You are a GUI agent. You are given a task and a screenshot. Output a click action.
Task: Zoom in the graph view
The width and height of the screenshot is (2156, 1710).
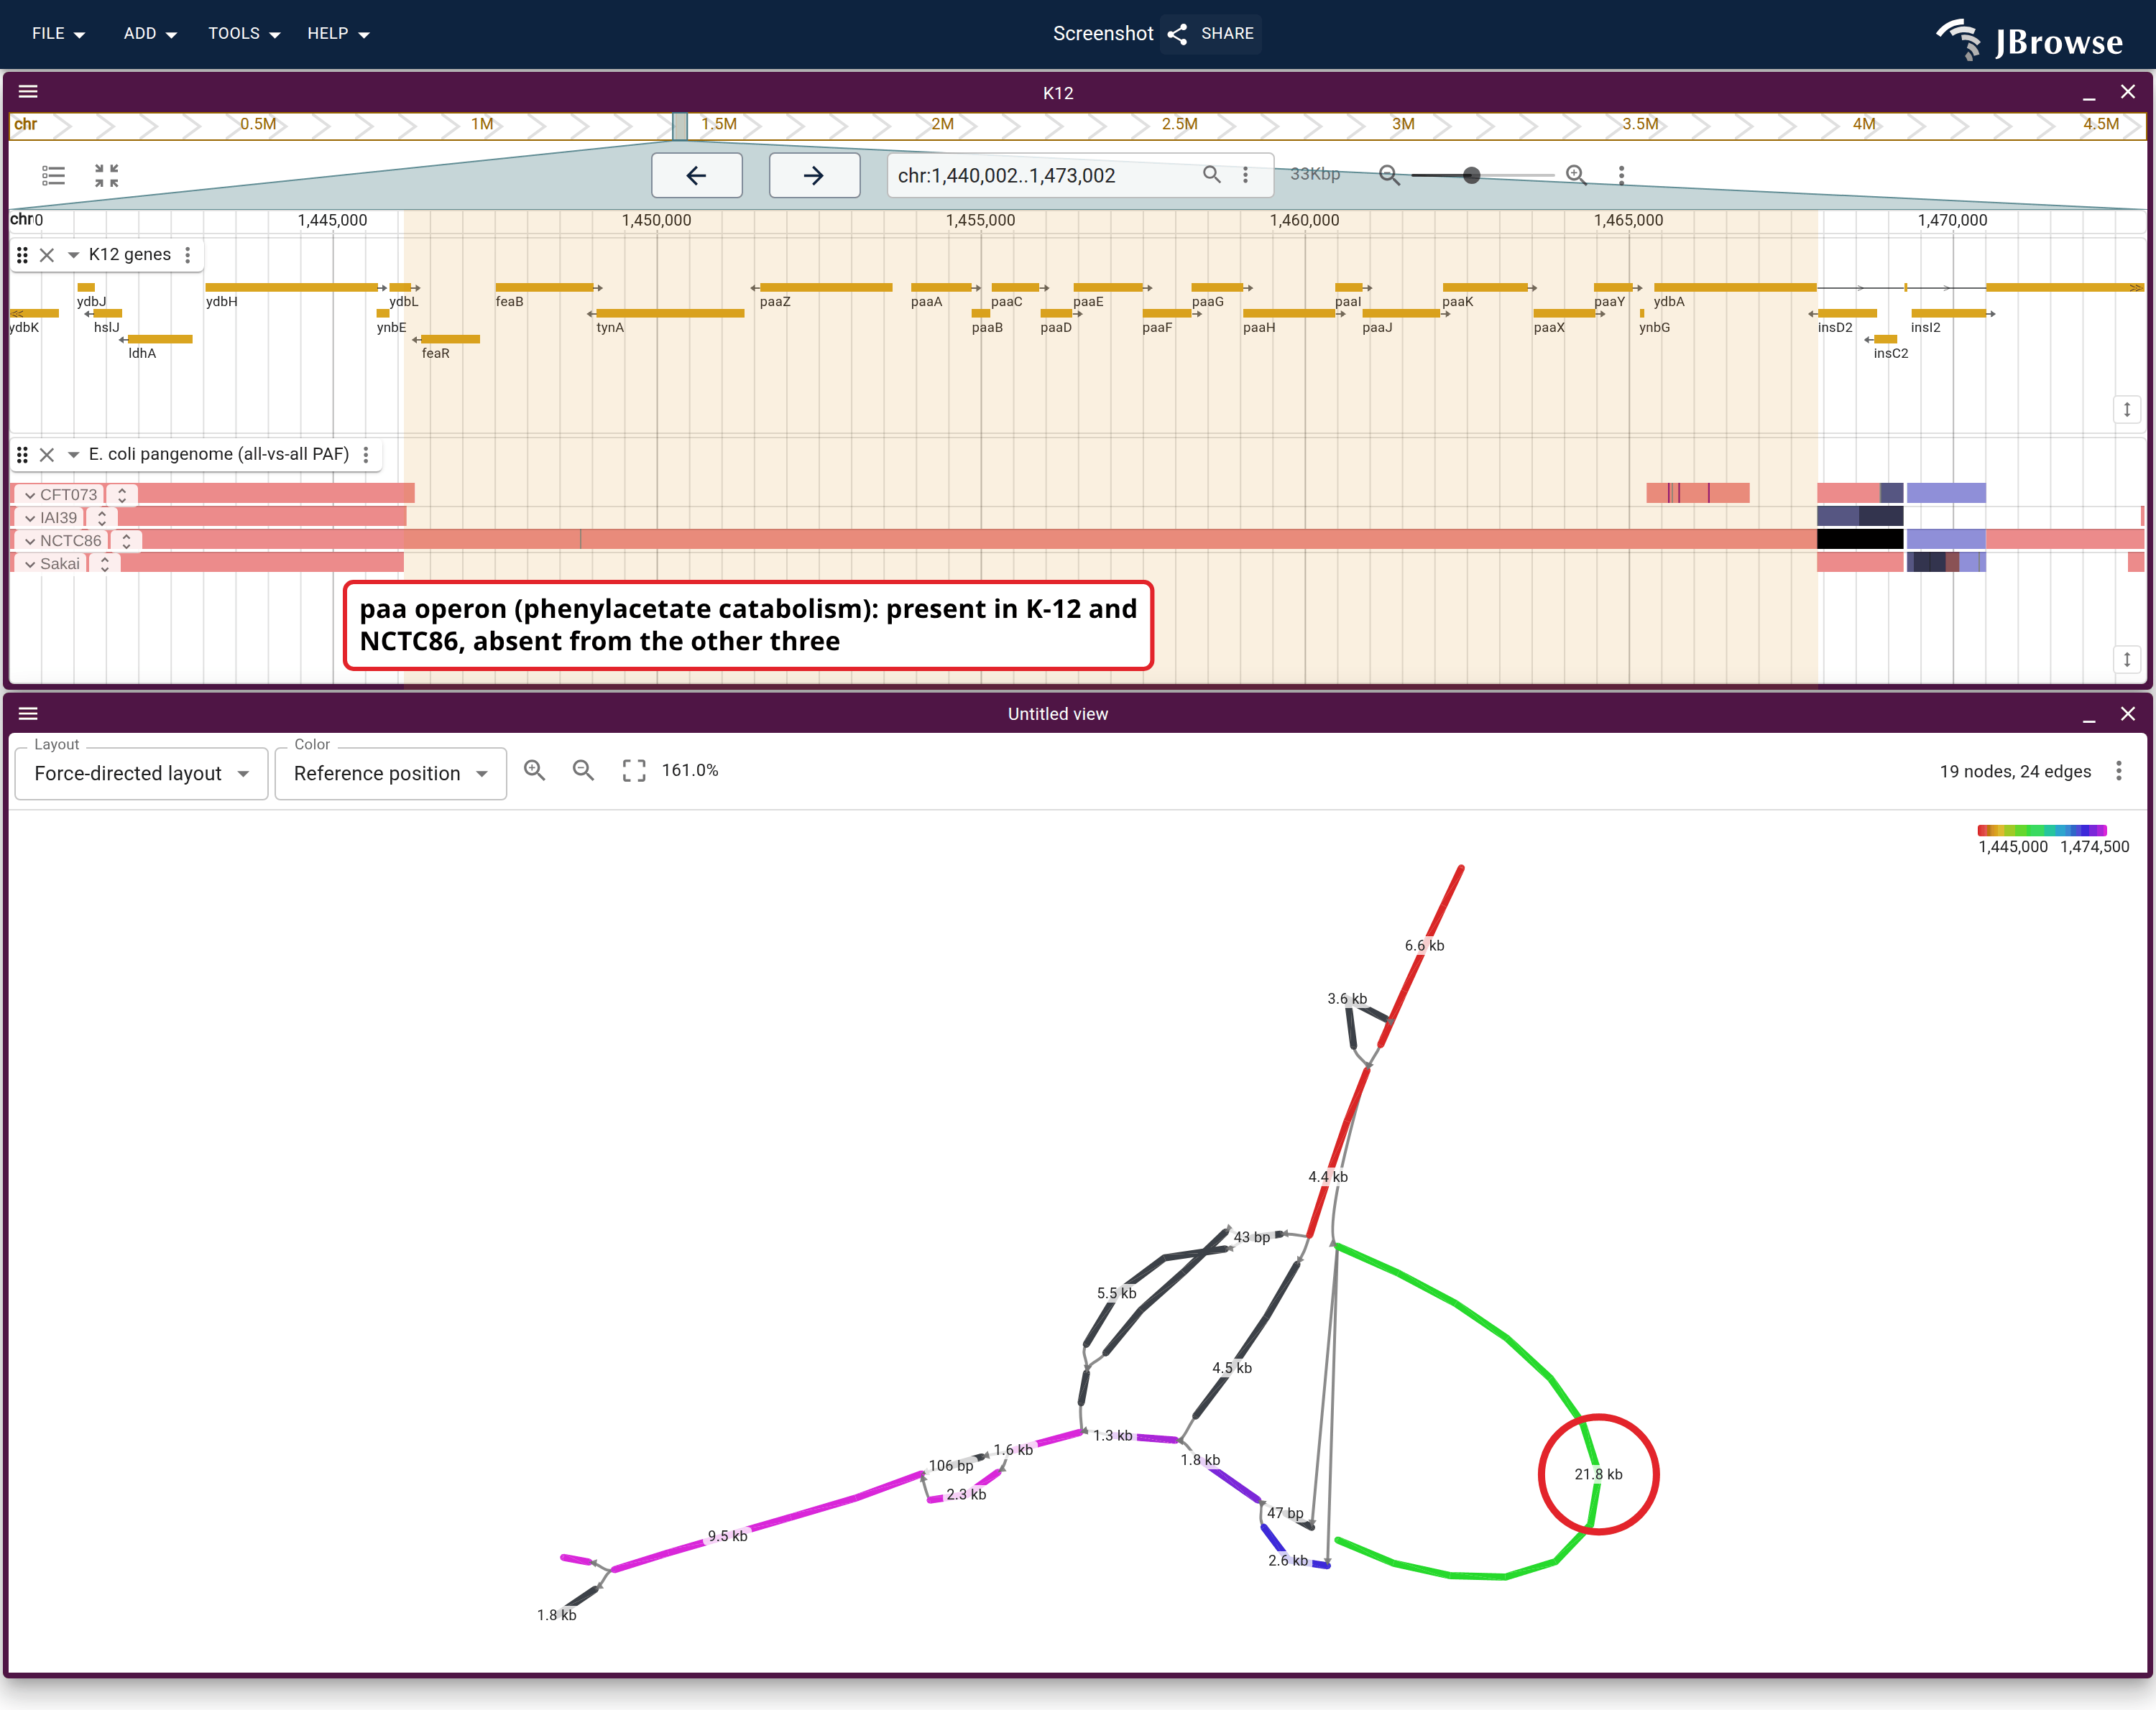(x=535, y=770)
